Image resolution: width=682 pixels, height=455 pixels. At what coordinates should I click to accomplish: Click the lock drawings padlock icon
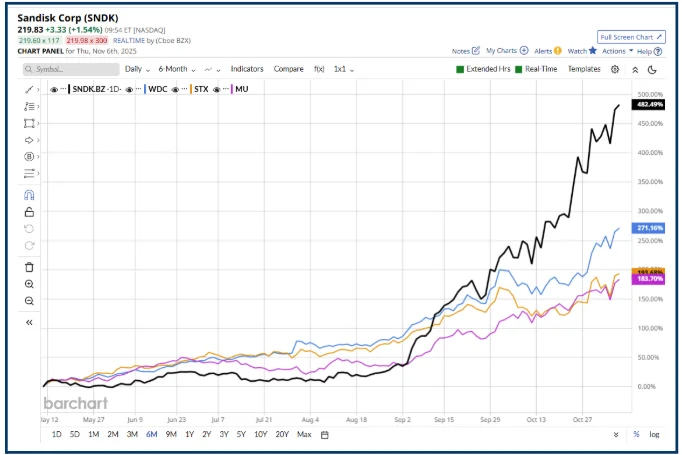pos(29,212)
